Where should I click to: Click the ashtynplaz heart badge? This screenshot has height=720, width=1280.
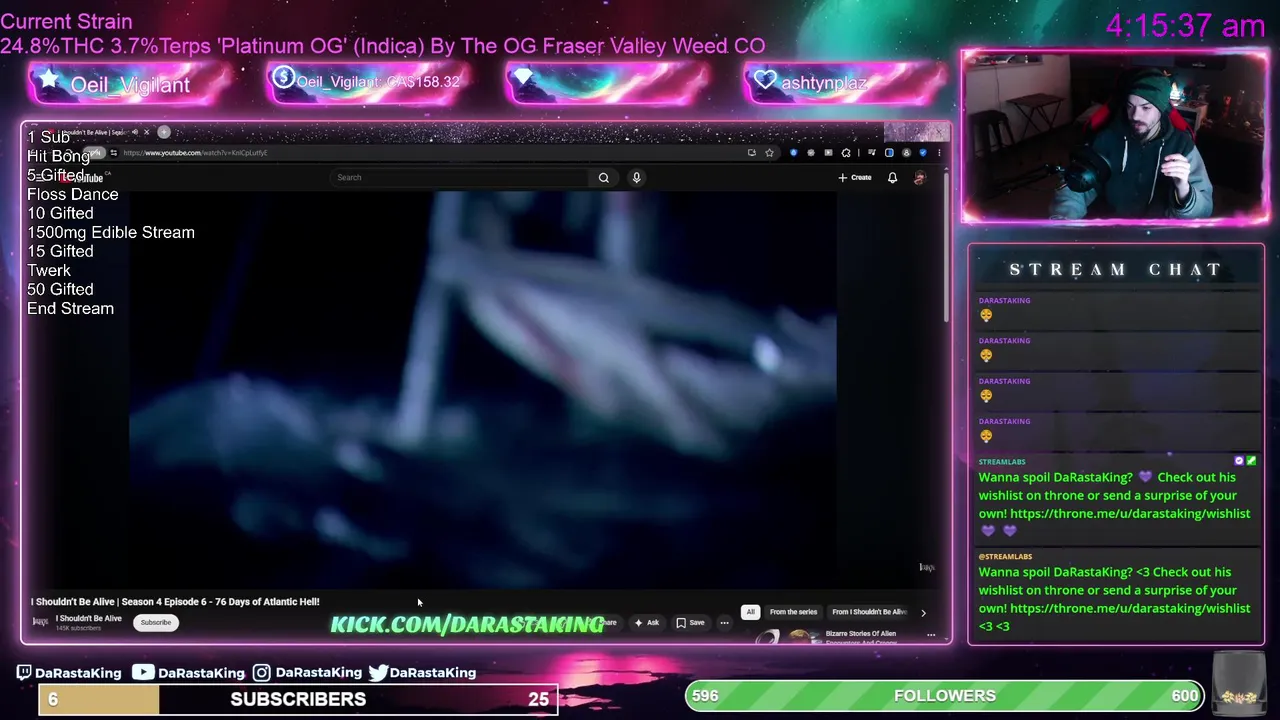846,82
